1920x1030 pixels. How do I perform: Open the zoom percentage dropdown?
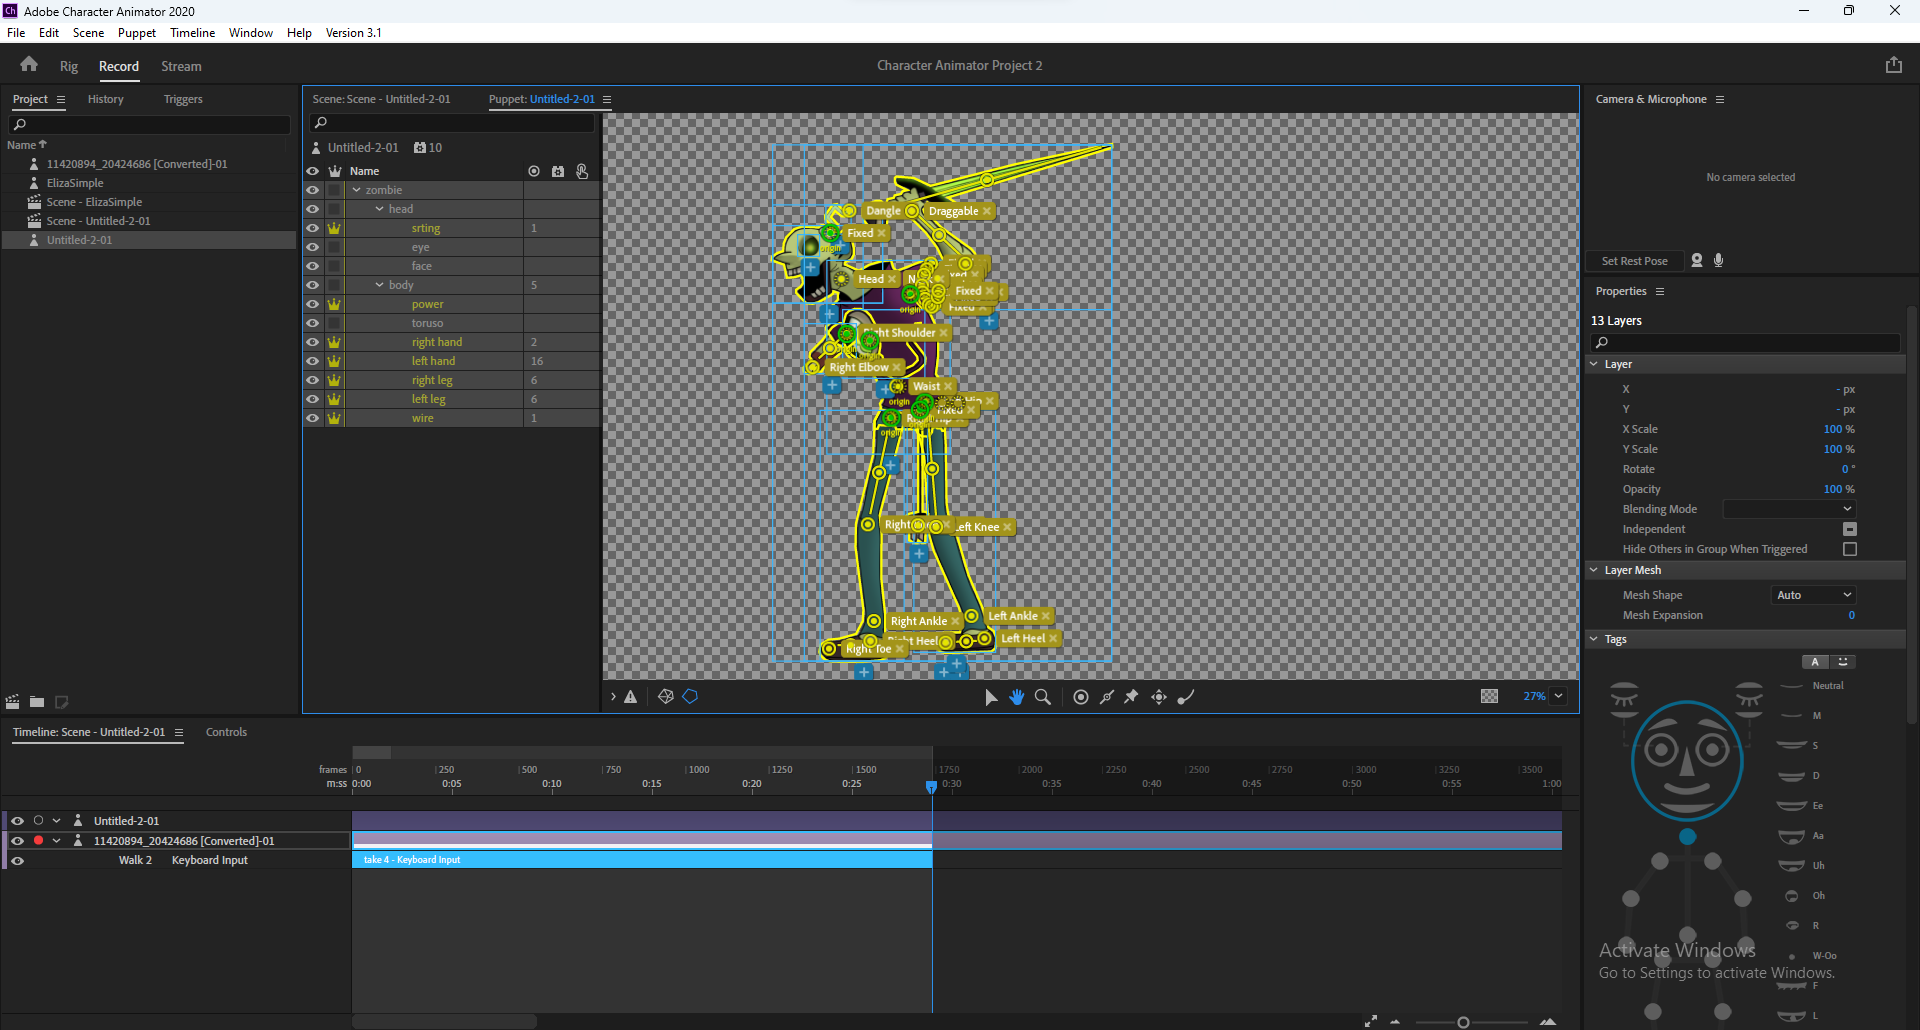click(1558, 696)
